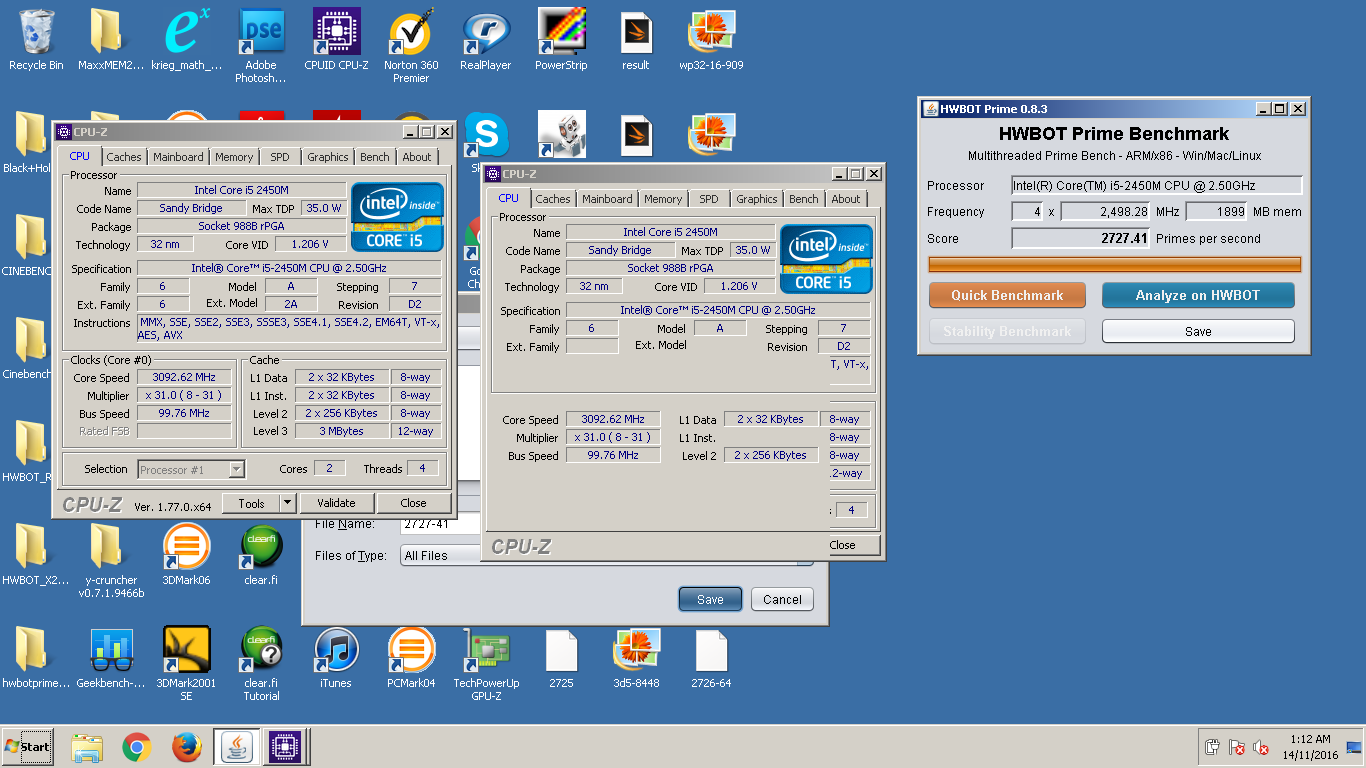
Task: Open clear.fi Tutorial shortcut
Action: coord(261,664)
